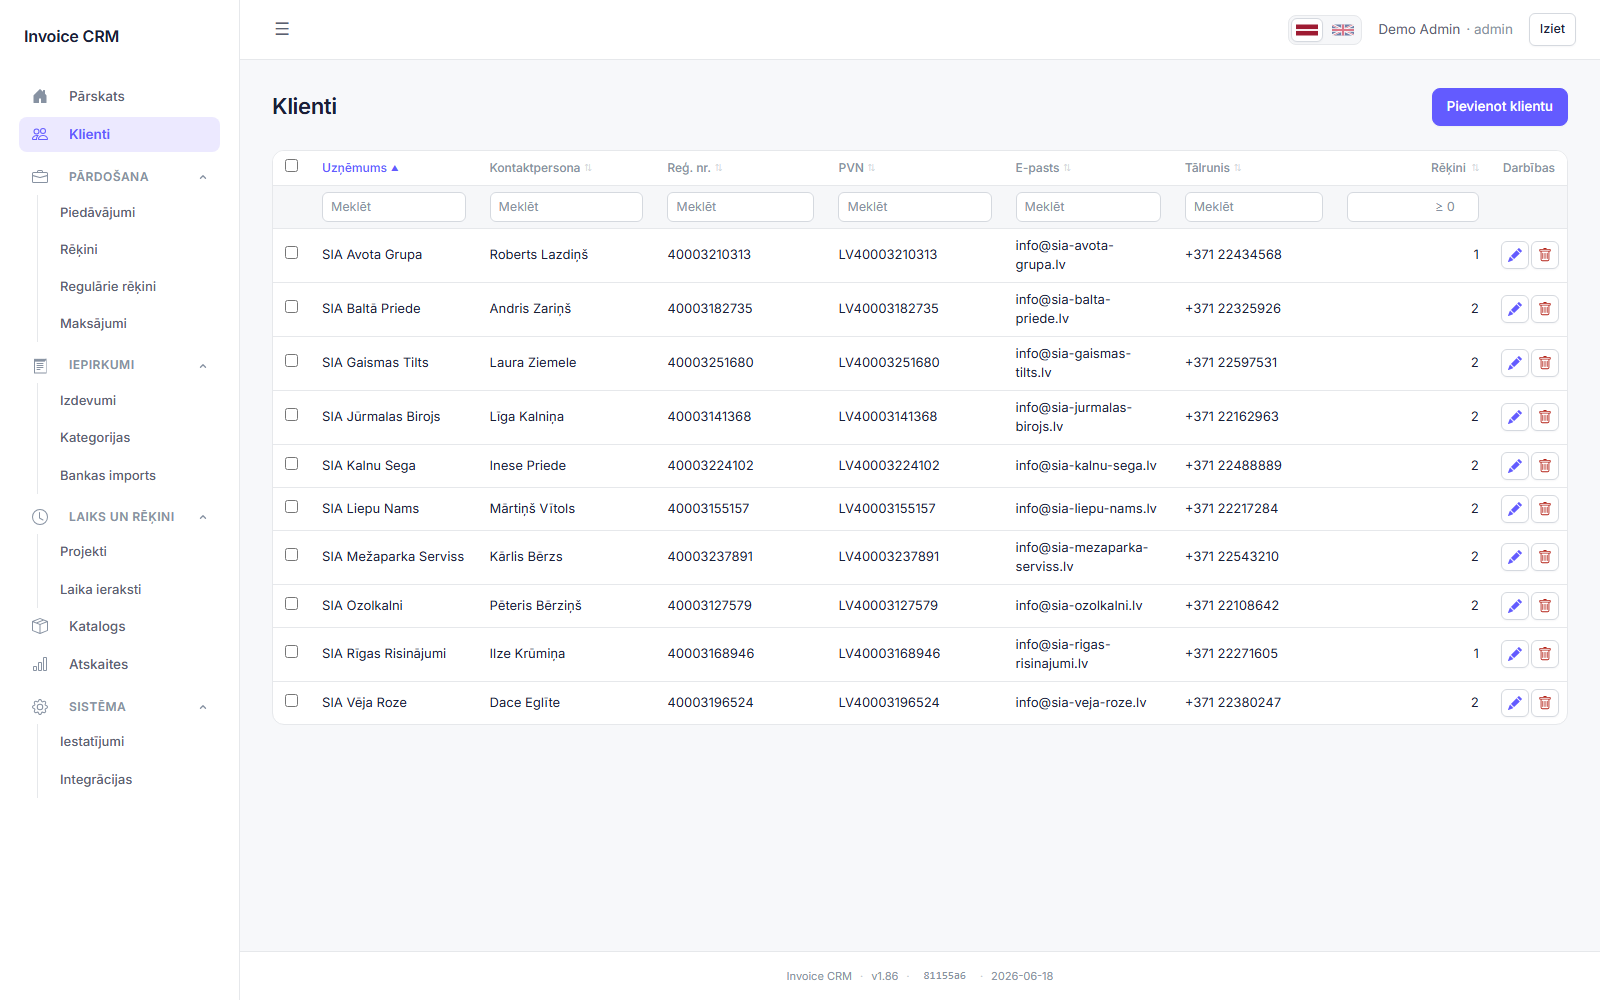The width and height of the screenshot is (1600, 1000).
Task: Open Atskaites in the sidebar
Action: (98, 665)
